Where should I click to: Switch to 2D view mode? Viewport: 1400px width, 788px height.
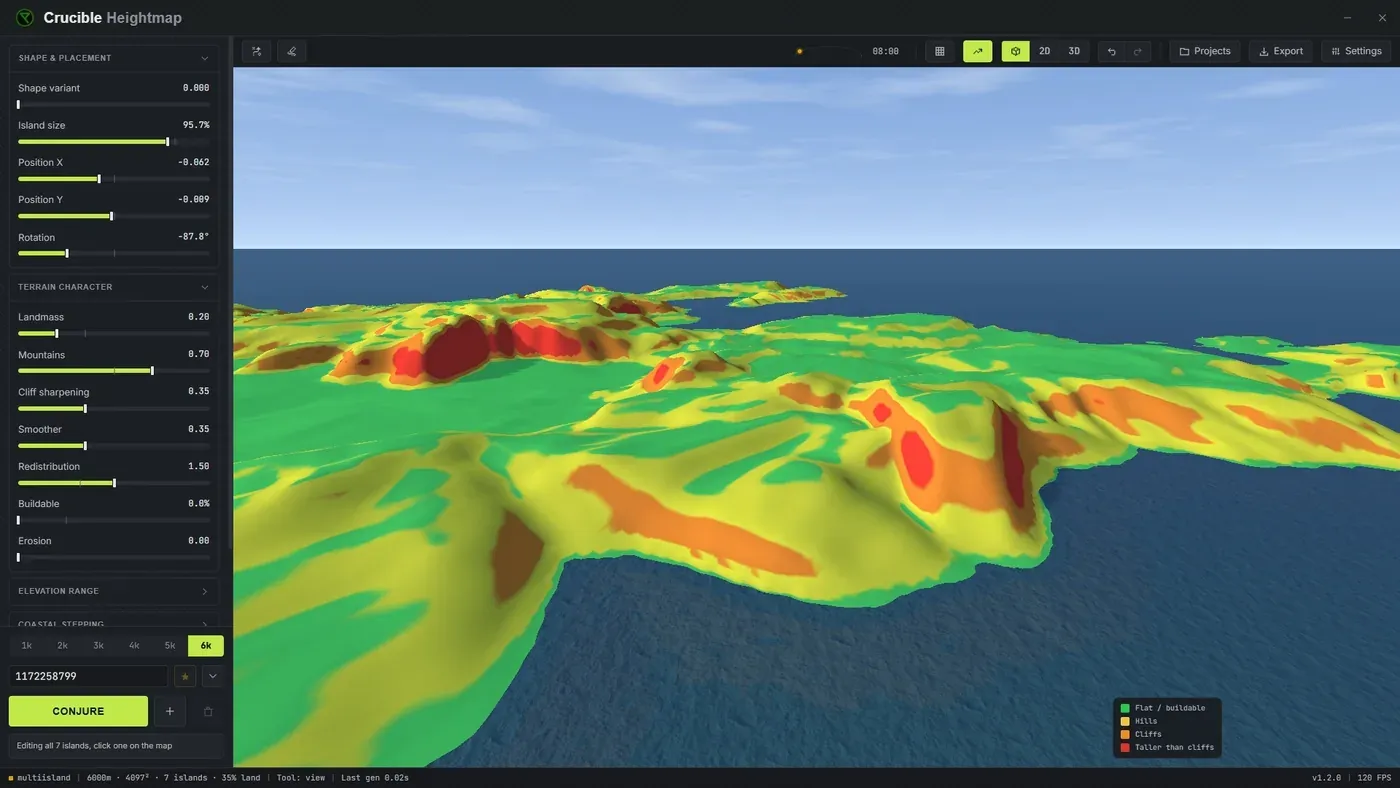pos(1045,51)
